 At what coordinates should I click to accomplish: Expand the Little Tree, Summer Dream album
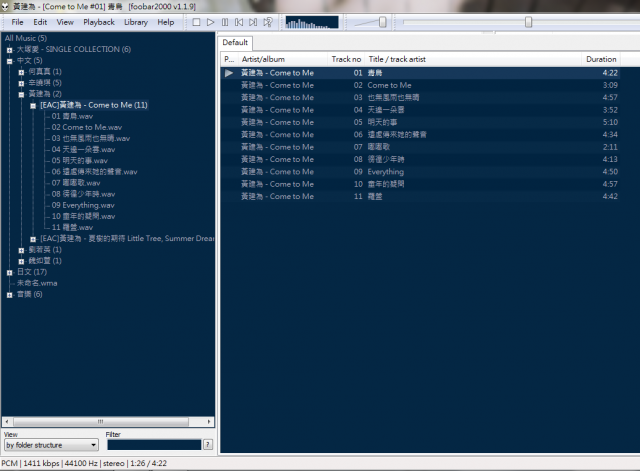33,239
